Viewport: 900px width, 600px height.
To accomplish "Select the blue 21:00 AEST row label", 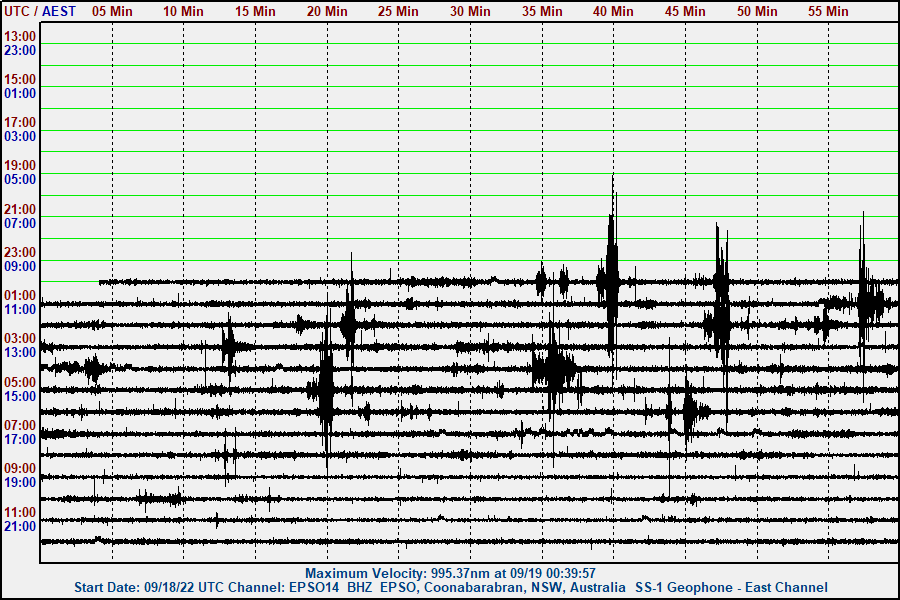I will point(20,526).
